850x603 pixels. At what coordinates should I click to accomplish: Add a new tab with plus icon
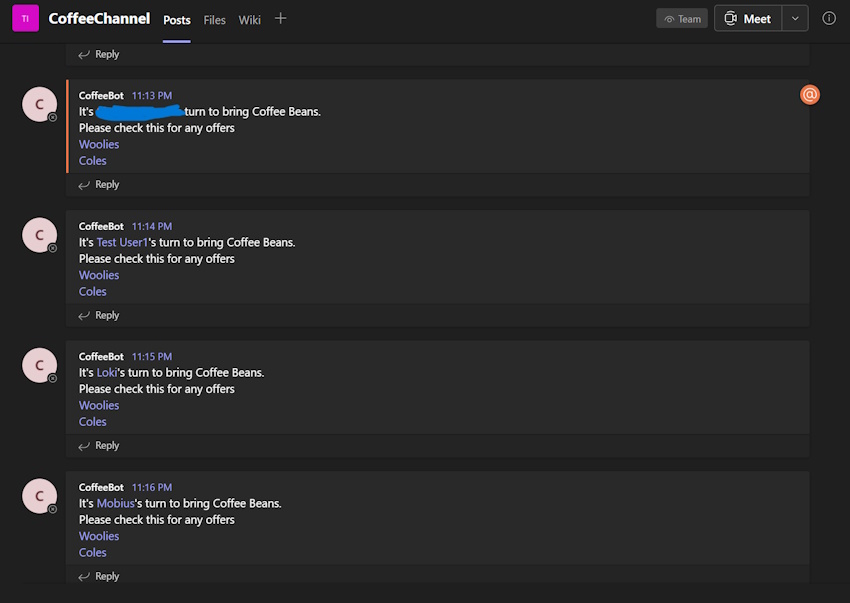point(280,19)
